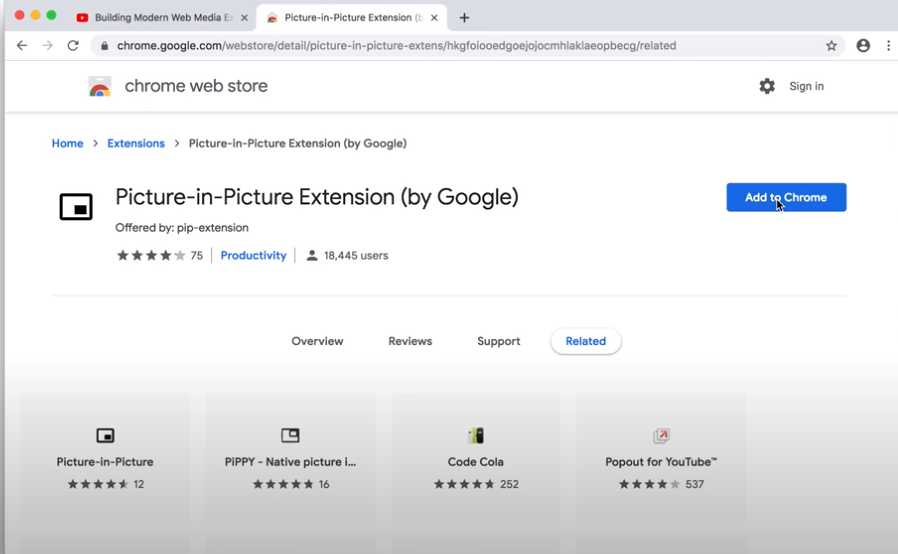
Task: Click the 18,445 users text
Action: click(x=356, y=256)
